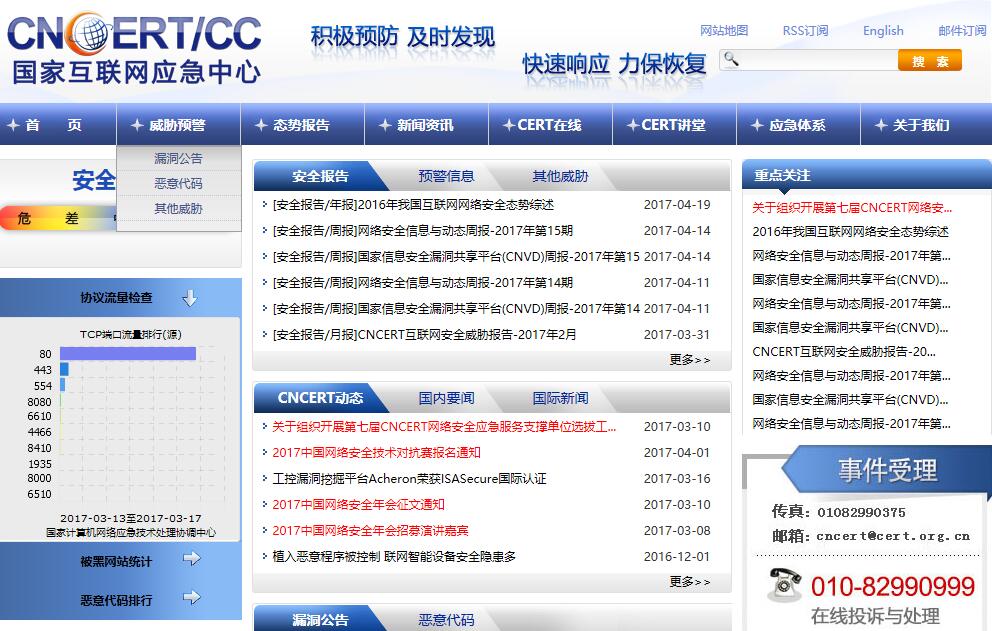Select 其他威胁 in the 威胁预警 submenu
992x631 pixels.
(178, 209)
